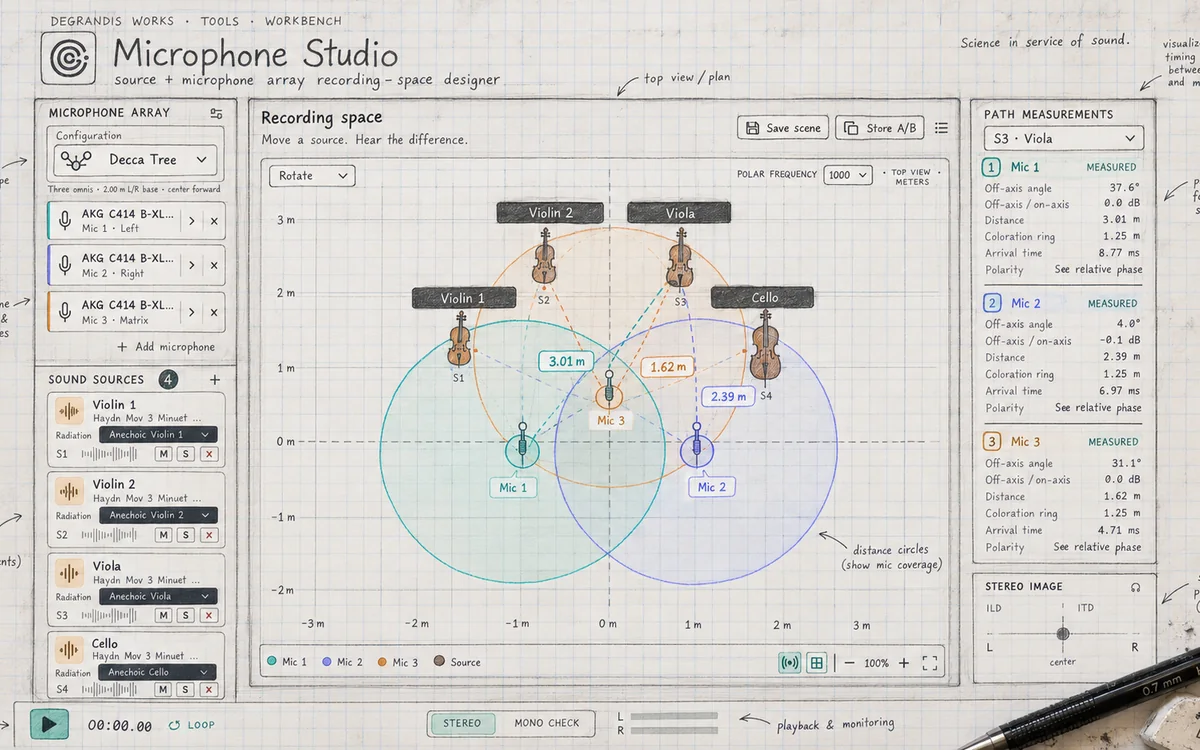The height and width of the screenshot is (750, 1200).
Task: Click the Violin 1 waveform icon
Action: pos(69,410)
